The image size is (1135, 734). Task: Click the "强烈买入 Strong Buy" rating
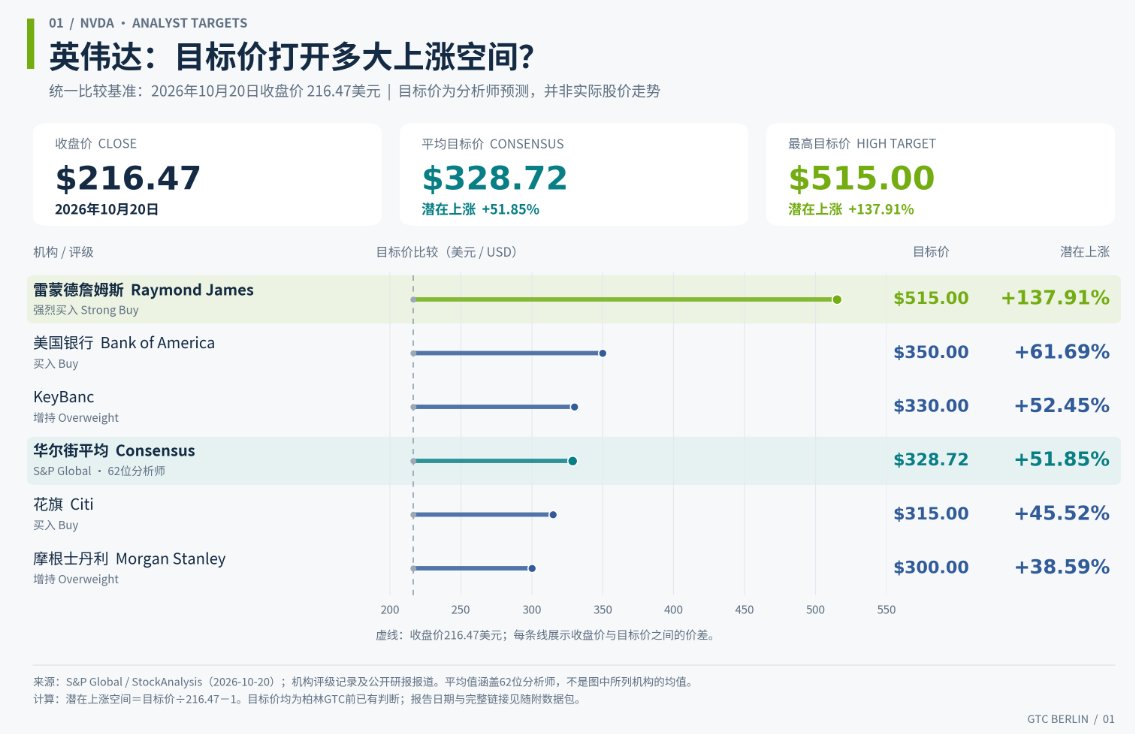86,310
